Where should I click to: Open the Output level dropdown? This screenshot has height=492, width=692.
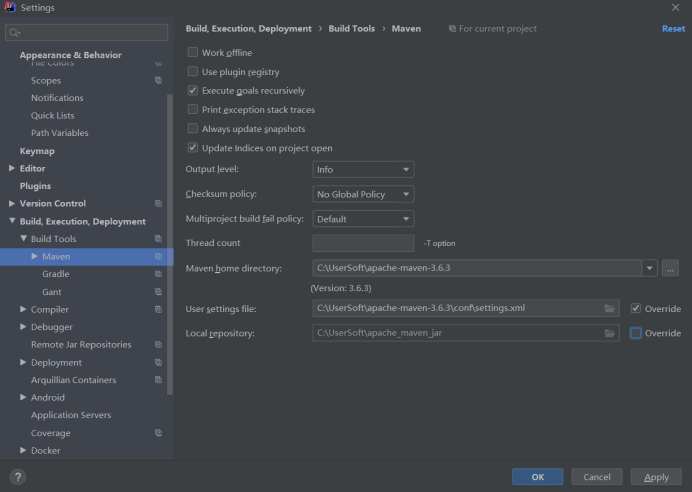363,169
